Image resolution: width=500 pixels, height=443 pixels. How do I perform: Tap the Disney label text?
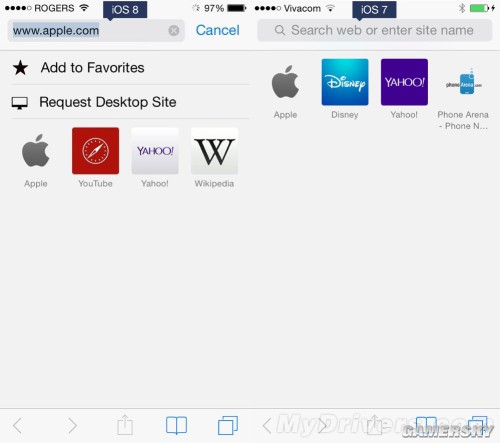(345, 115)
